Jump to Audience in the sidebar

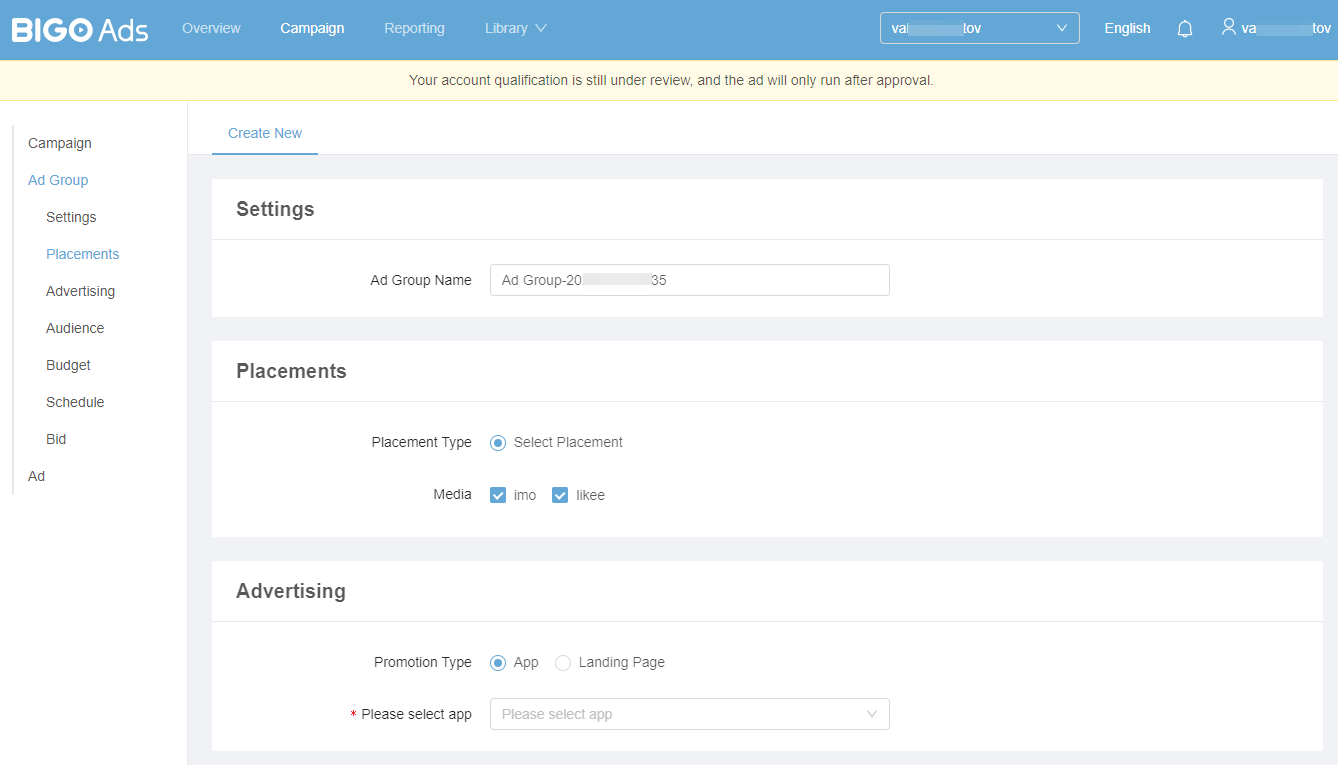(75, 328)
